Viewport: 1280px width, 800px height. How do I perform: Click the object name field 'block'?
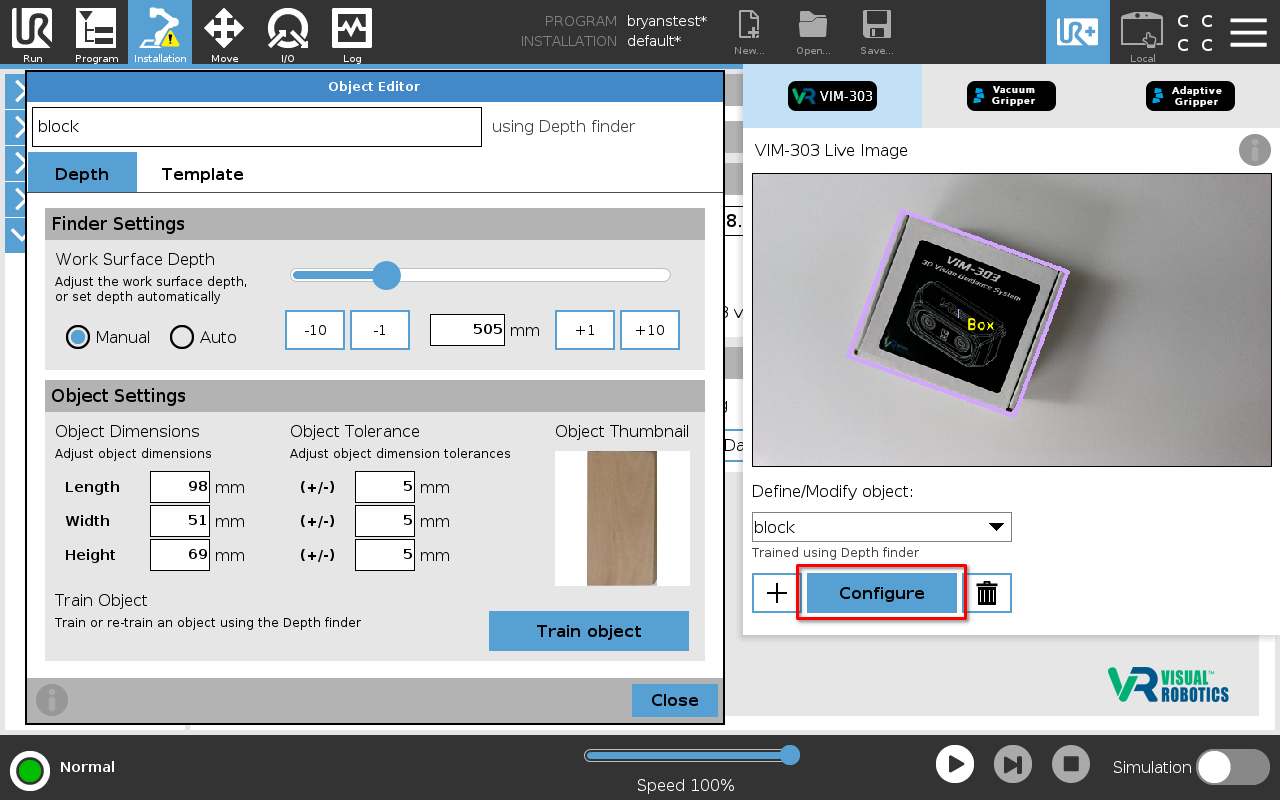[x=257, y=127]
